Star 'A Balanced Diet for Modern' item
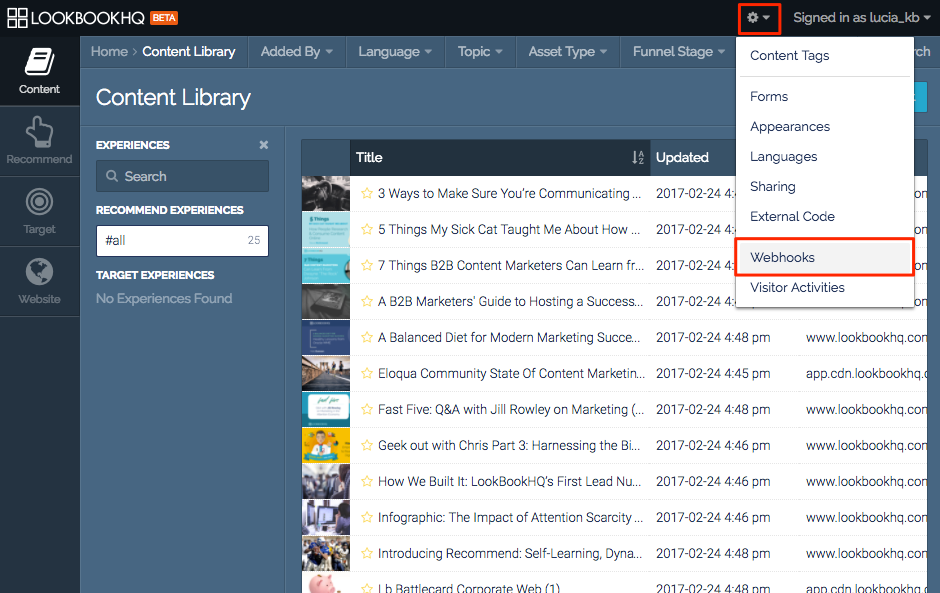Screen dimensions: 940x593 [367, 337]
